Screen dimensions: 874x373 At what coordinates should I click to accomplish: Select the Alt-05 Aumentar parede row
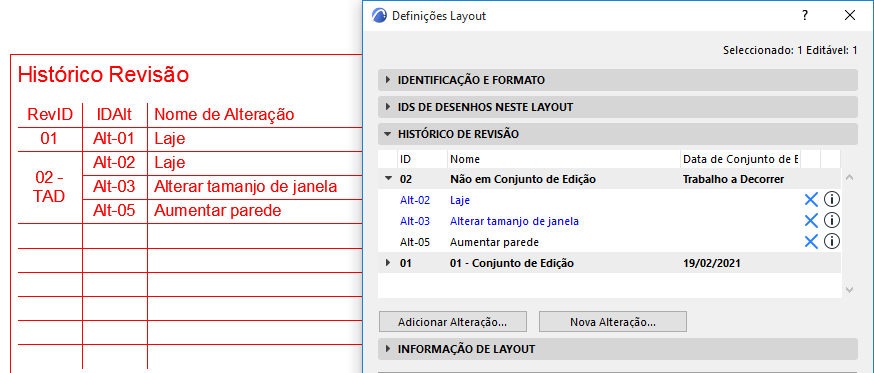[609, 242]
